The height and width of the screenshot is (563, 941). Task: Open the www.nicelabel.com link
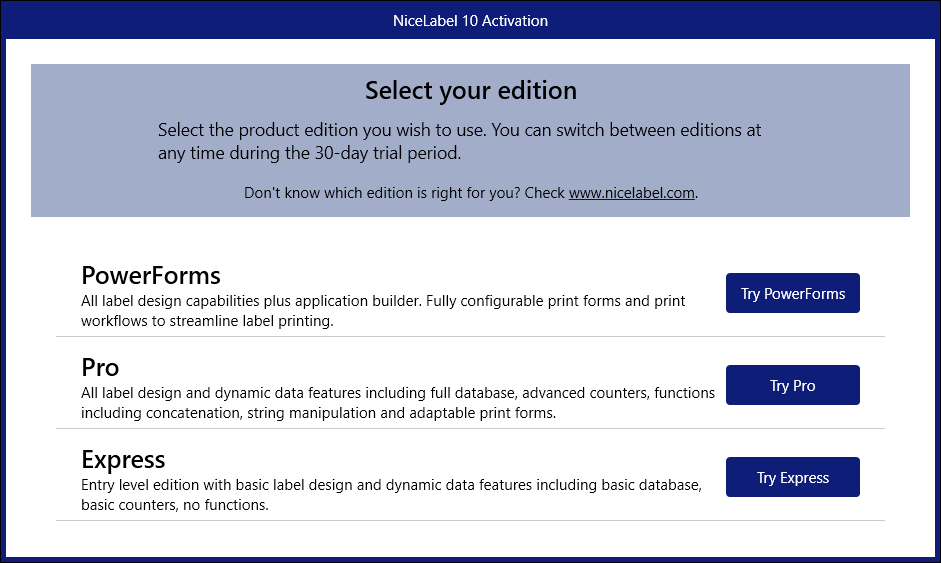[x=631, y=193]
